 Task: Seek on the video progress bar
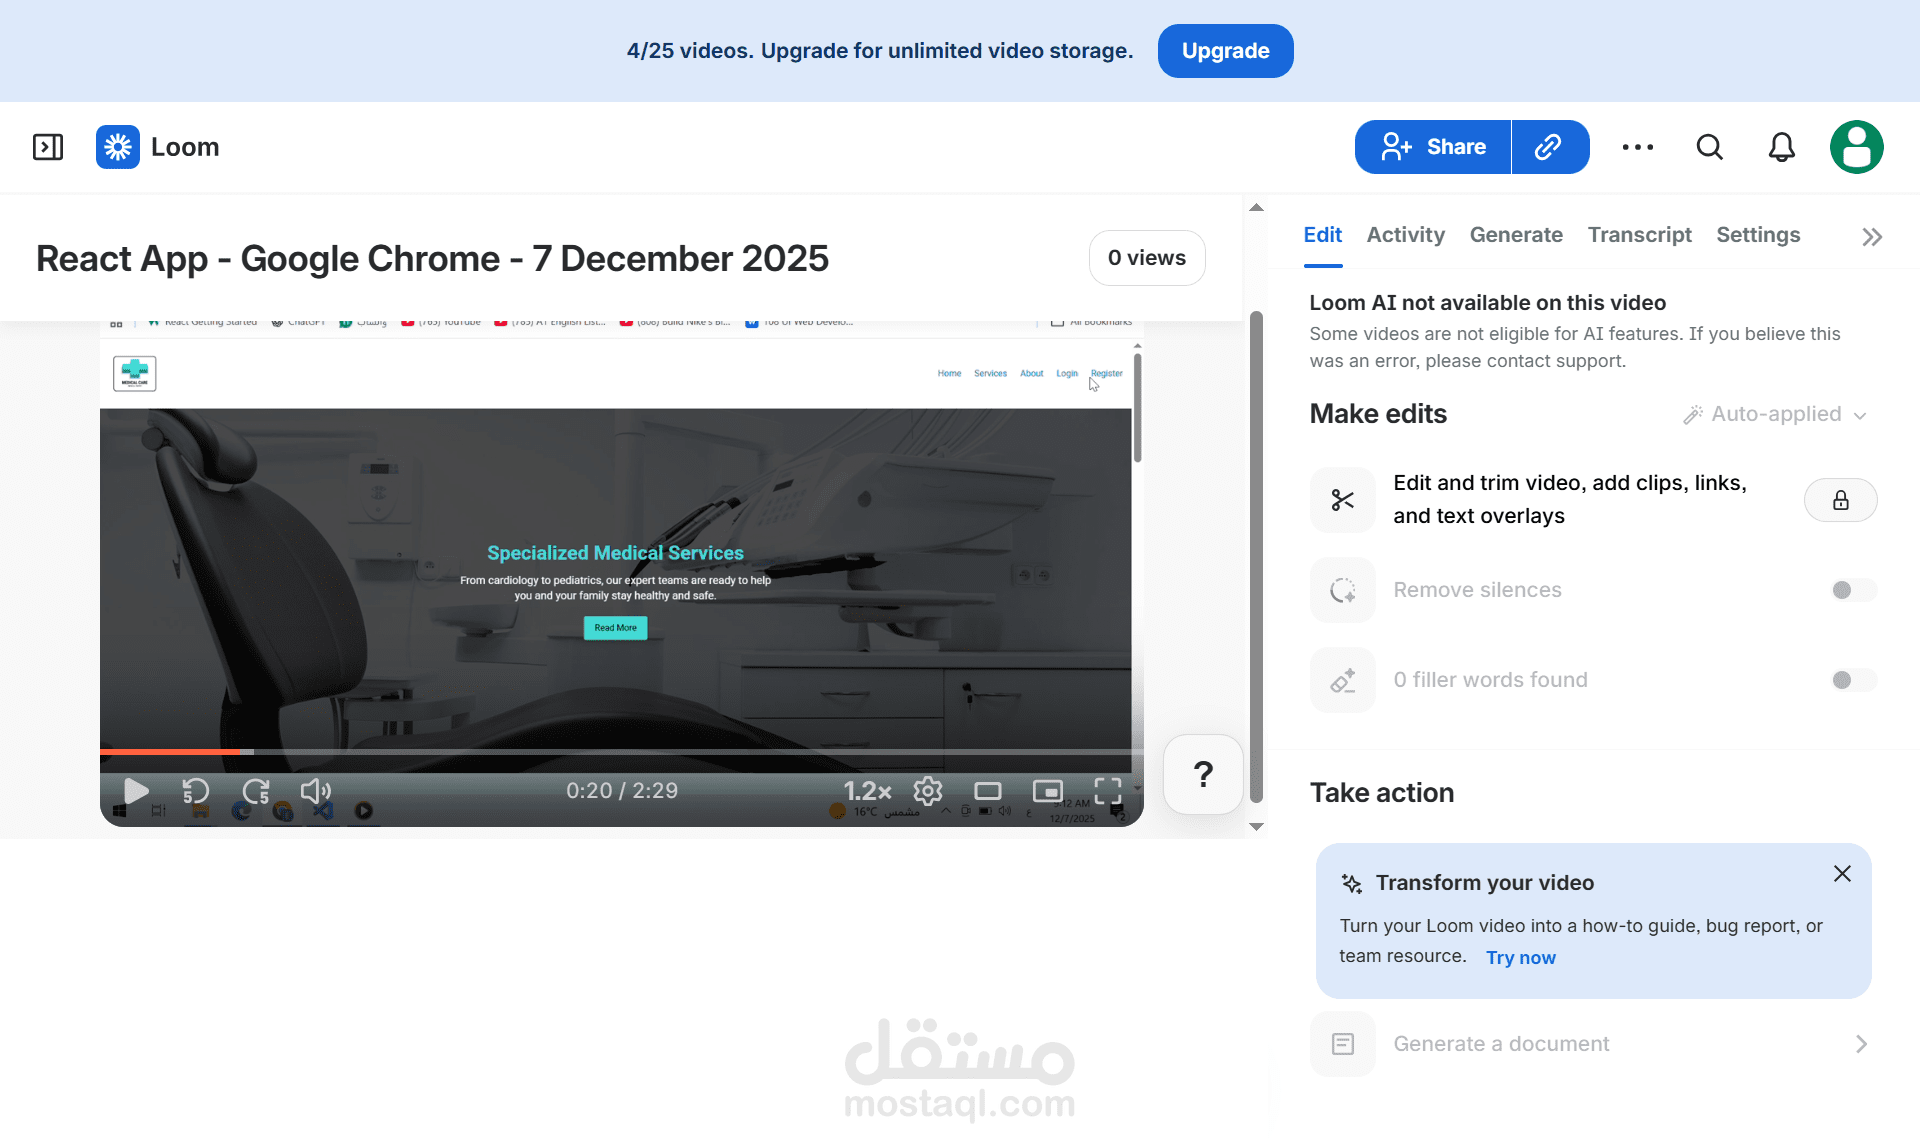click(x=620, y=751)
